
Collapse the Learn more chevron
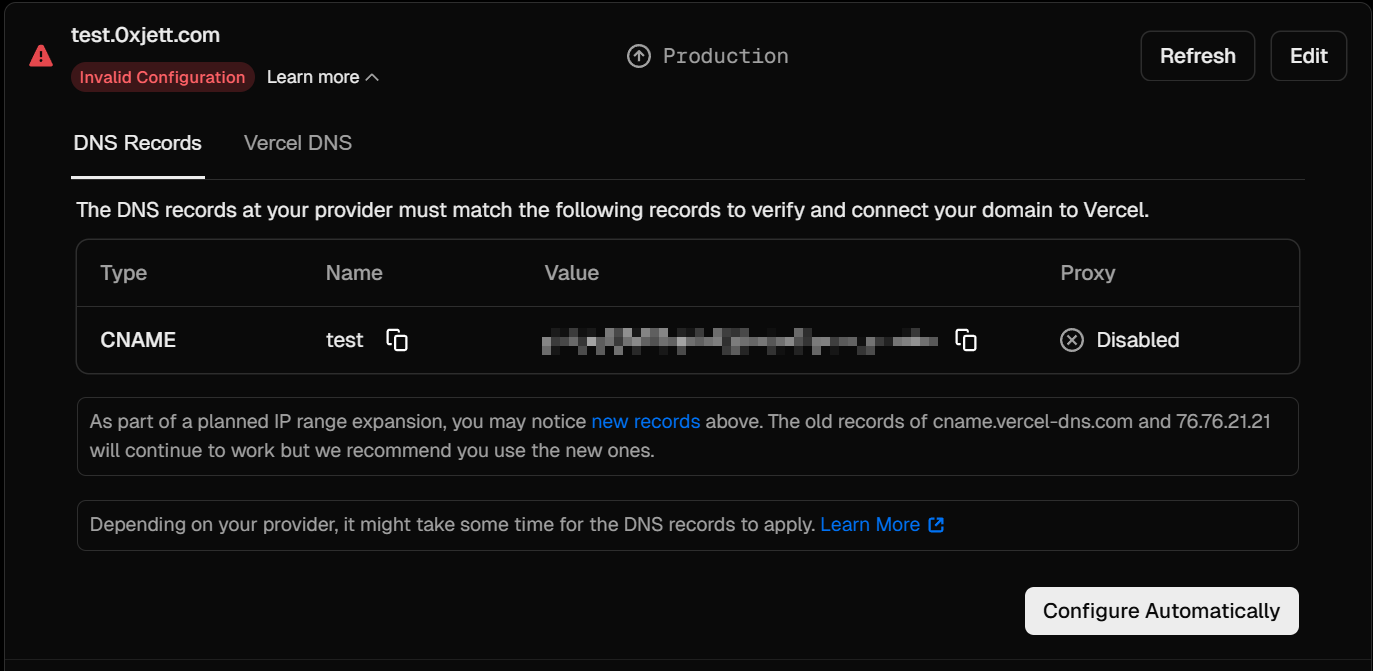point(372,78)
